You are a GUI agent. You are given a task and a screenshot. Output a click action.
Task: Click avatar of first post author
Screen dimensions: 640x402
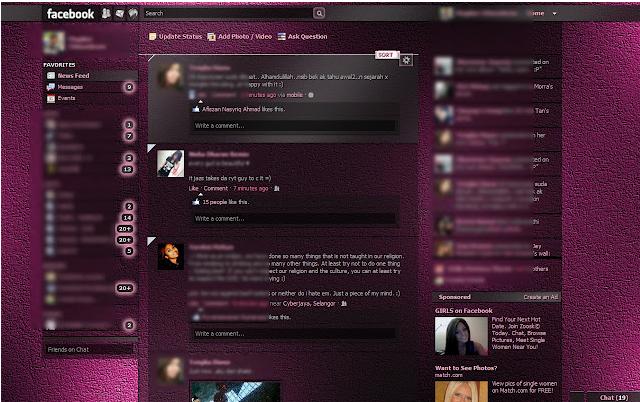pos(171,76)
